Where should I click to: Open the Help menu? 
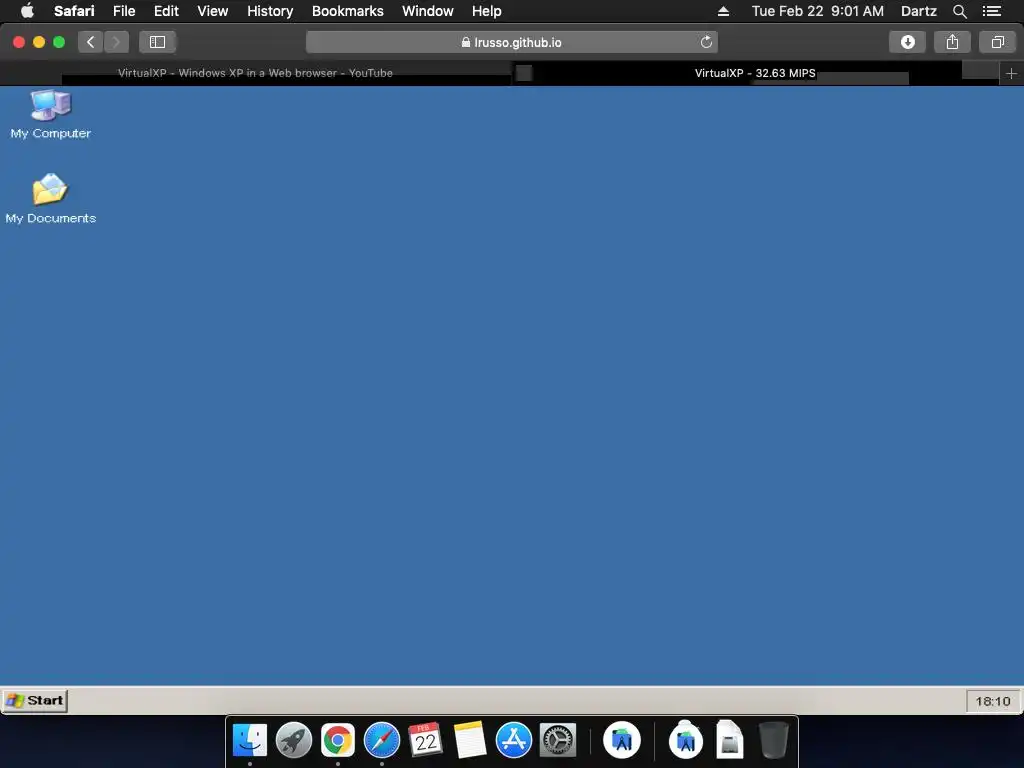click(x=487, y=11)
